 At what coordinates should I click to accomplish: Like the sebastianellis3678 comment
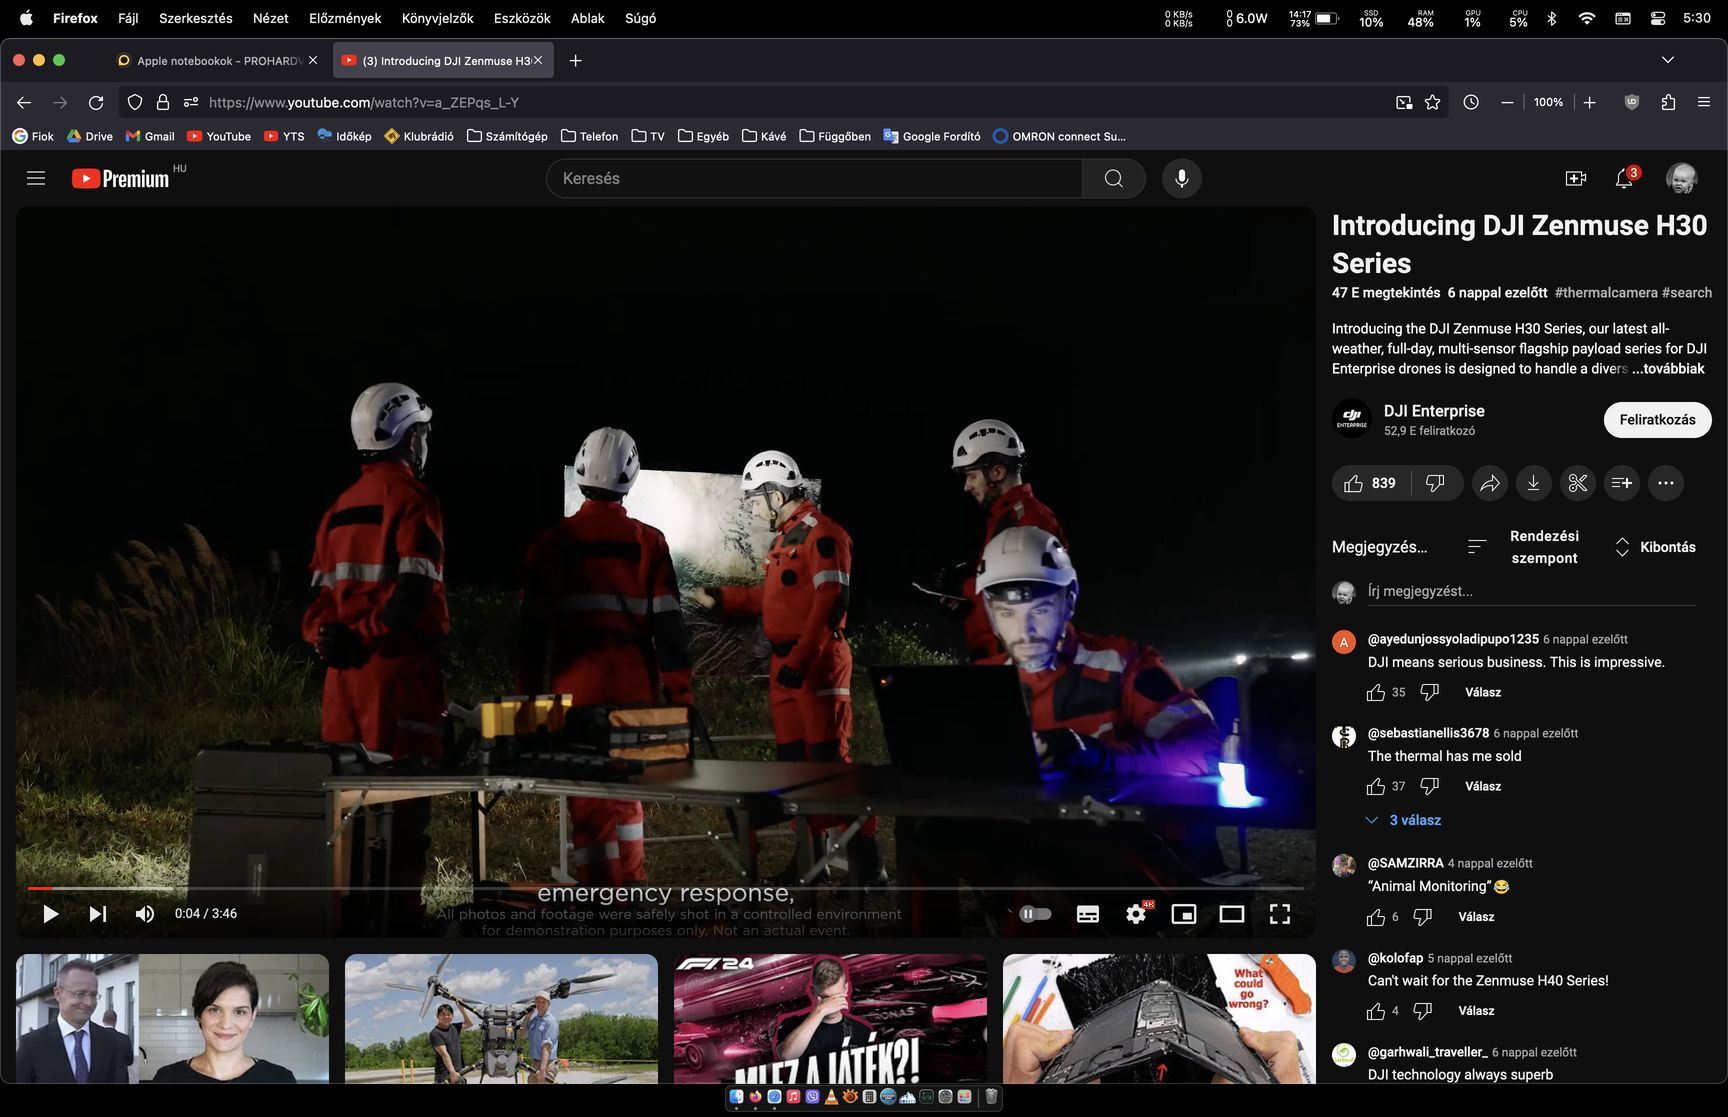pos(1376,786)
